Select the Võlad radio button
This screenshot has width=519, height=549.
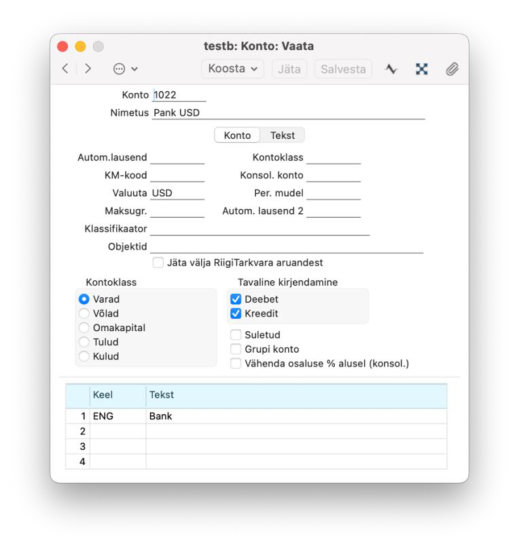coord(84,313)
